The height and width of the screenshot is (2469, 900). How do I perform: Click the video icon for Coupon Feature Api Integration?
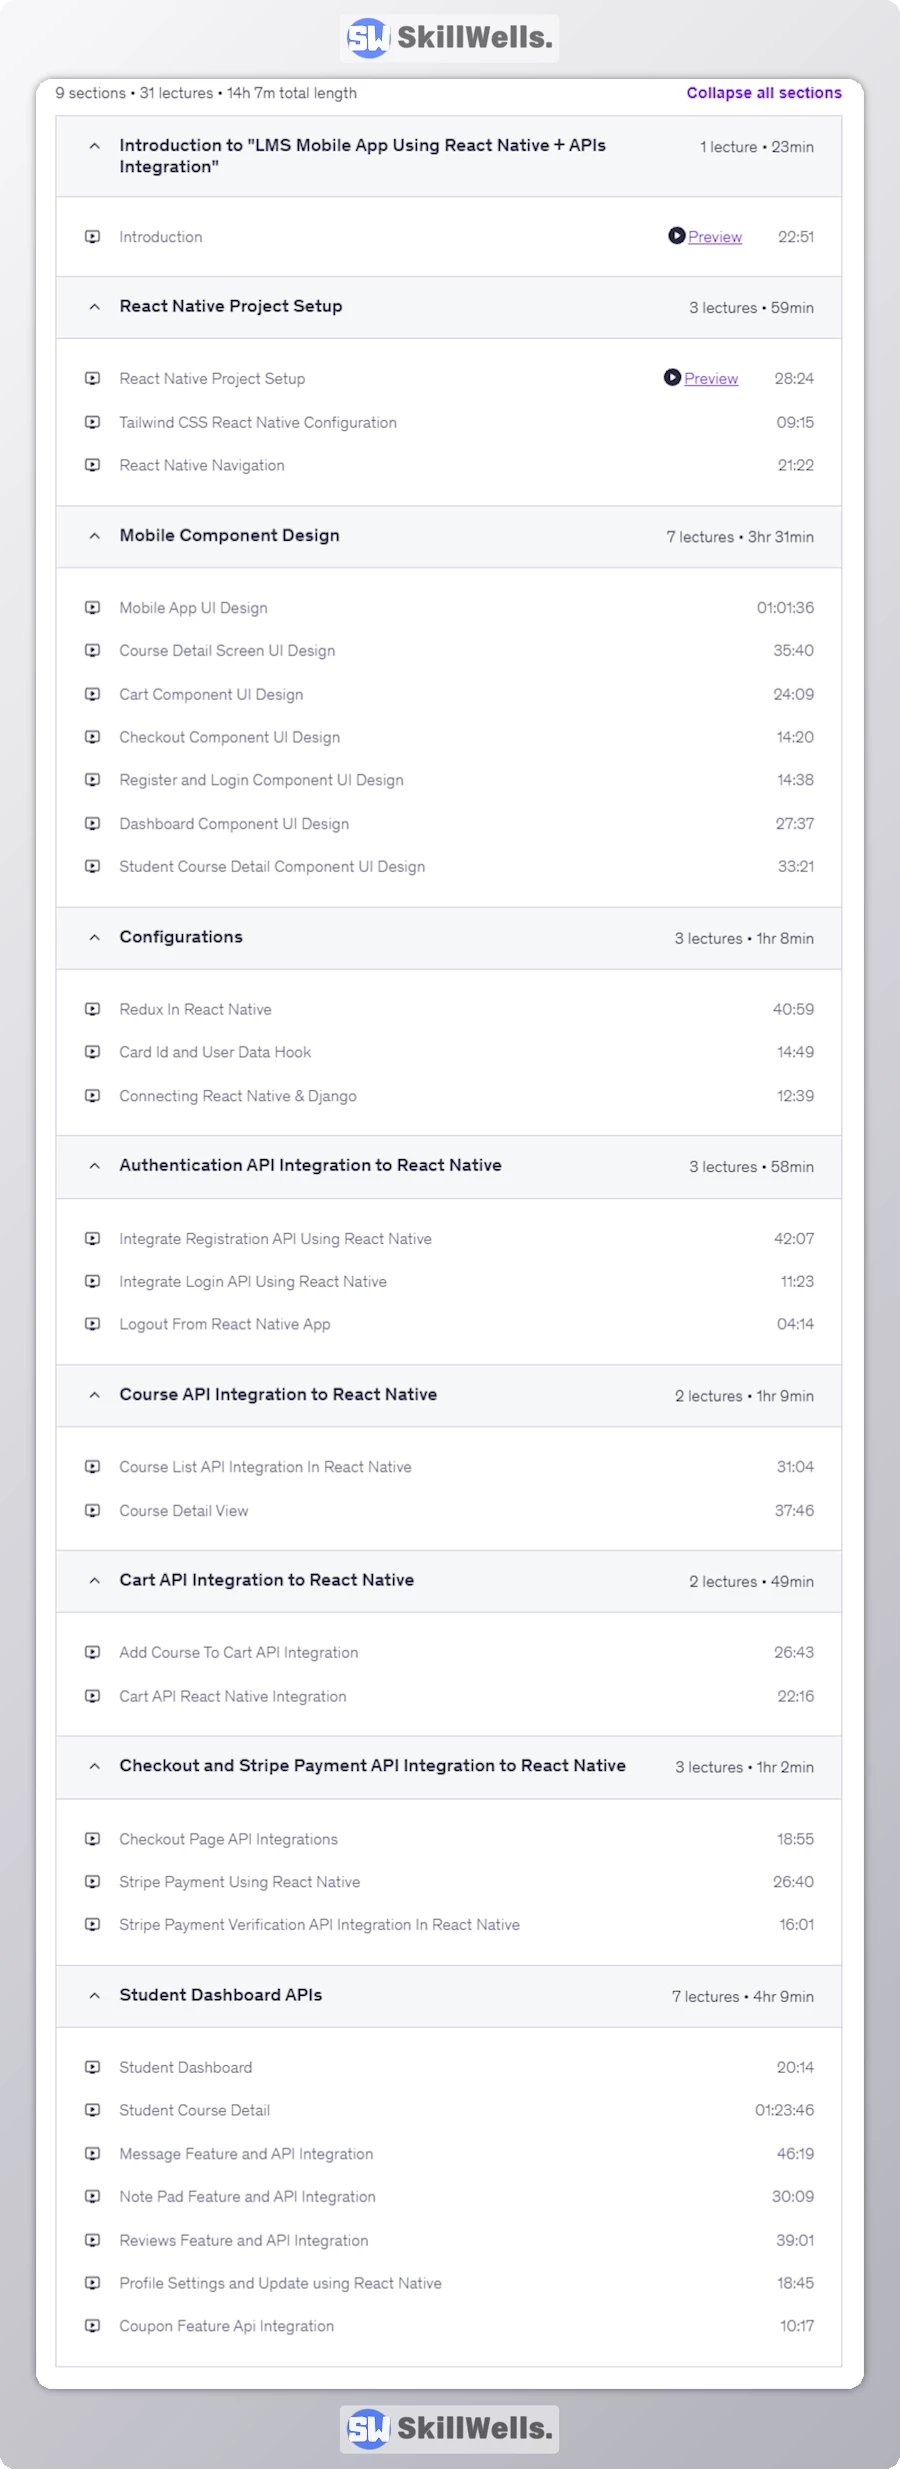pyautogui.click(x=93, y=2326)
